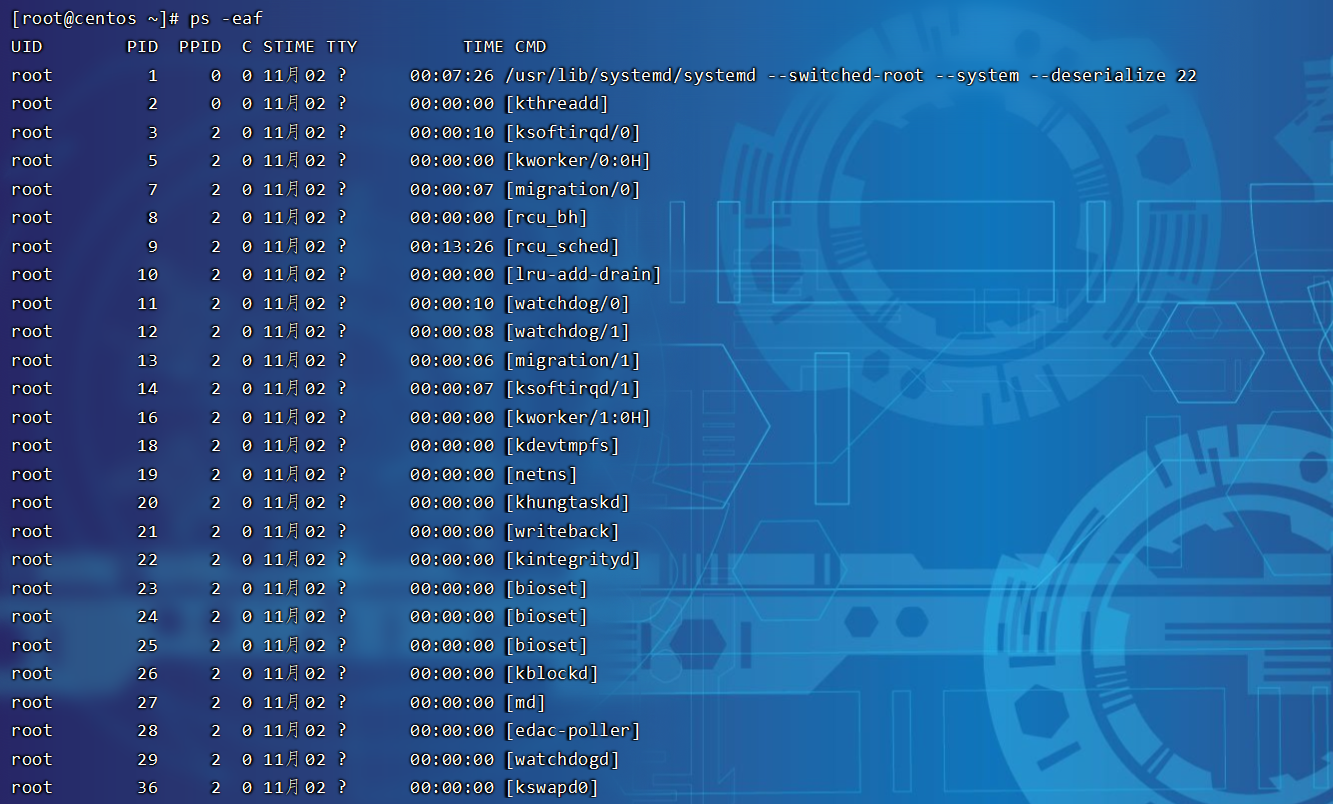Viewport: 1333px width, 804px height.
Task: Click the PPID column header
Action: (200, 47)
